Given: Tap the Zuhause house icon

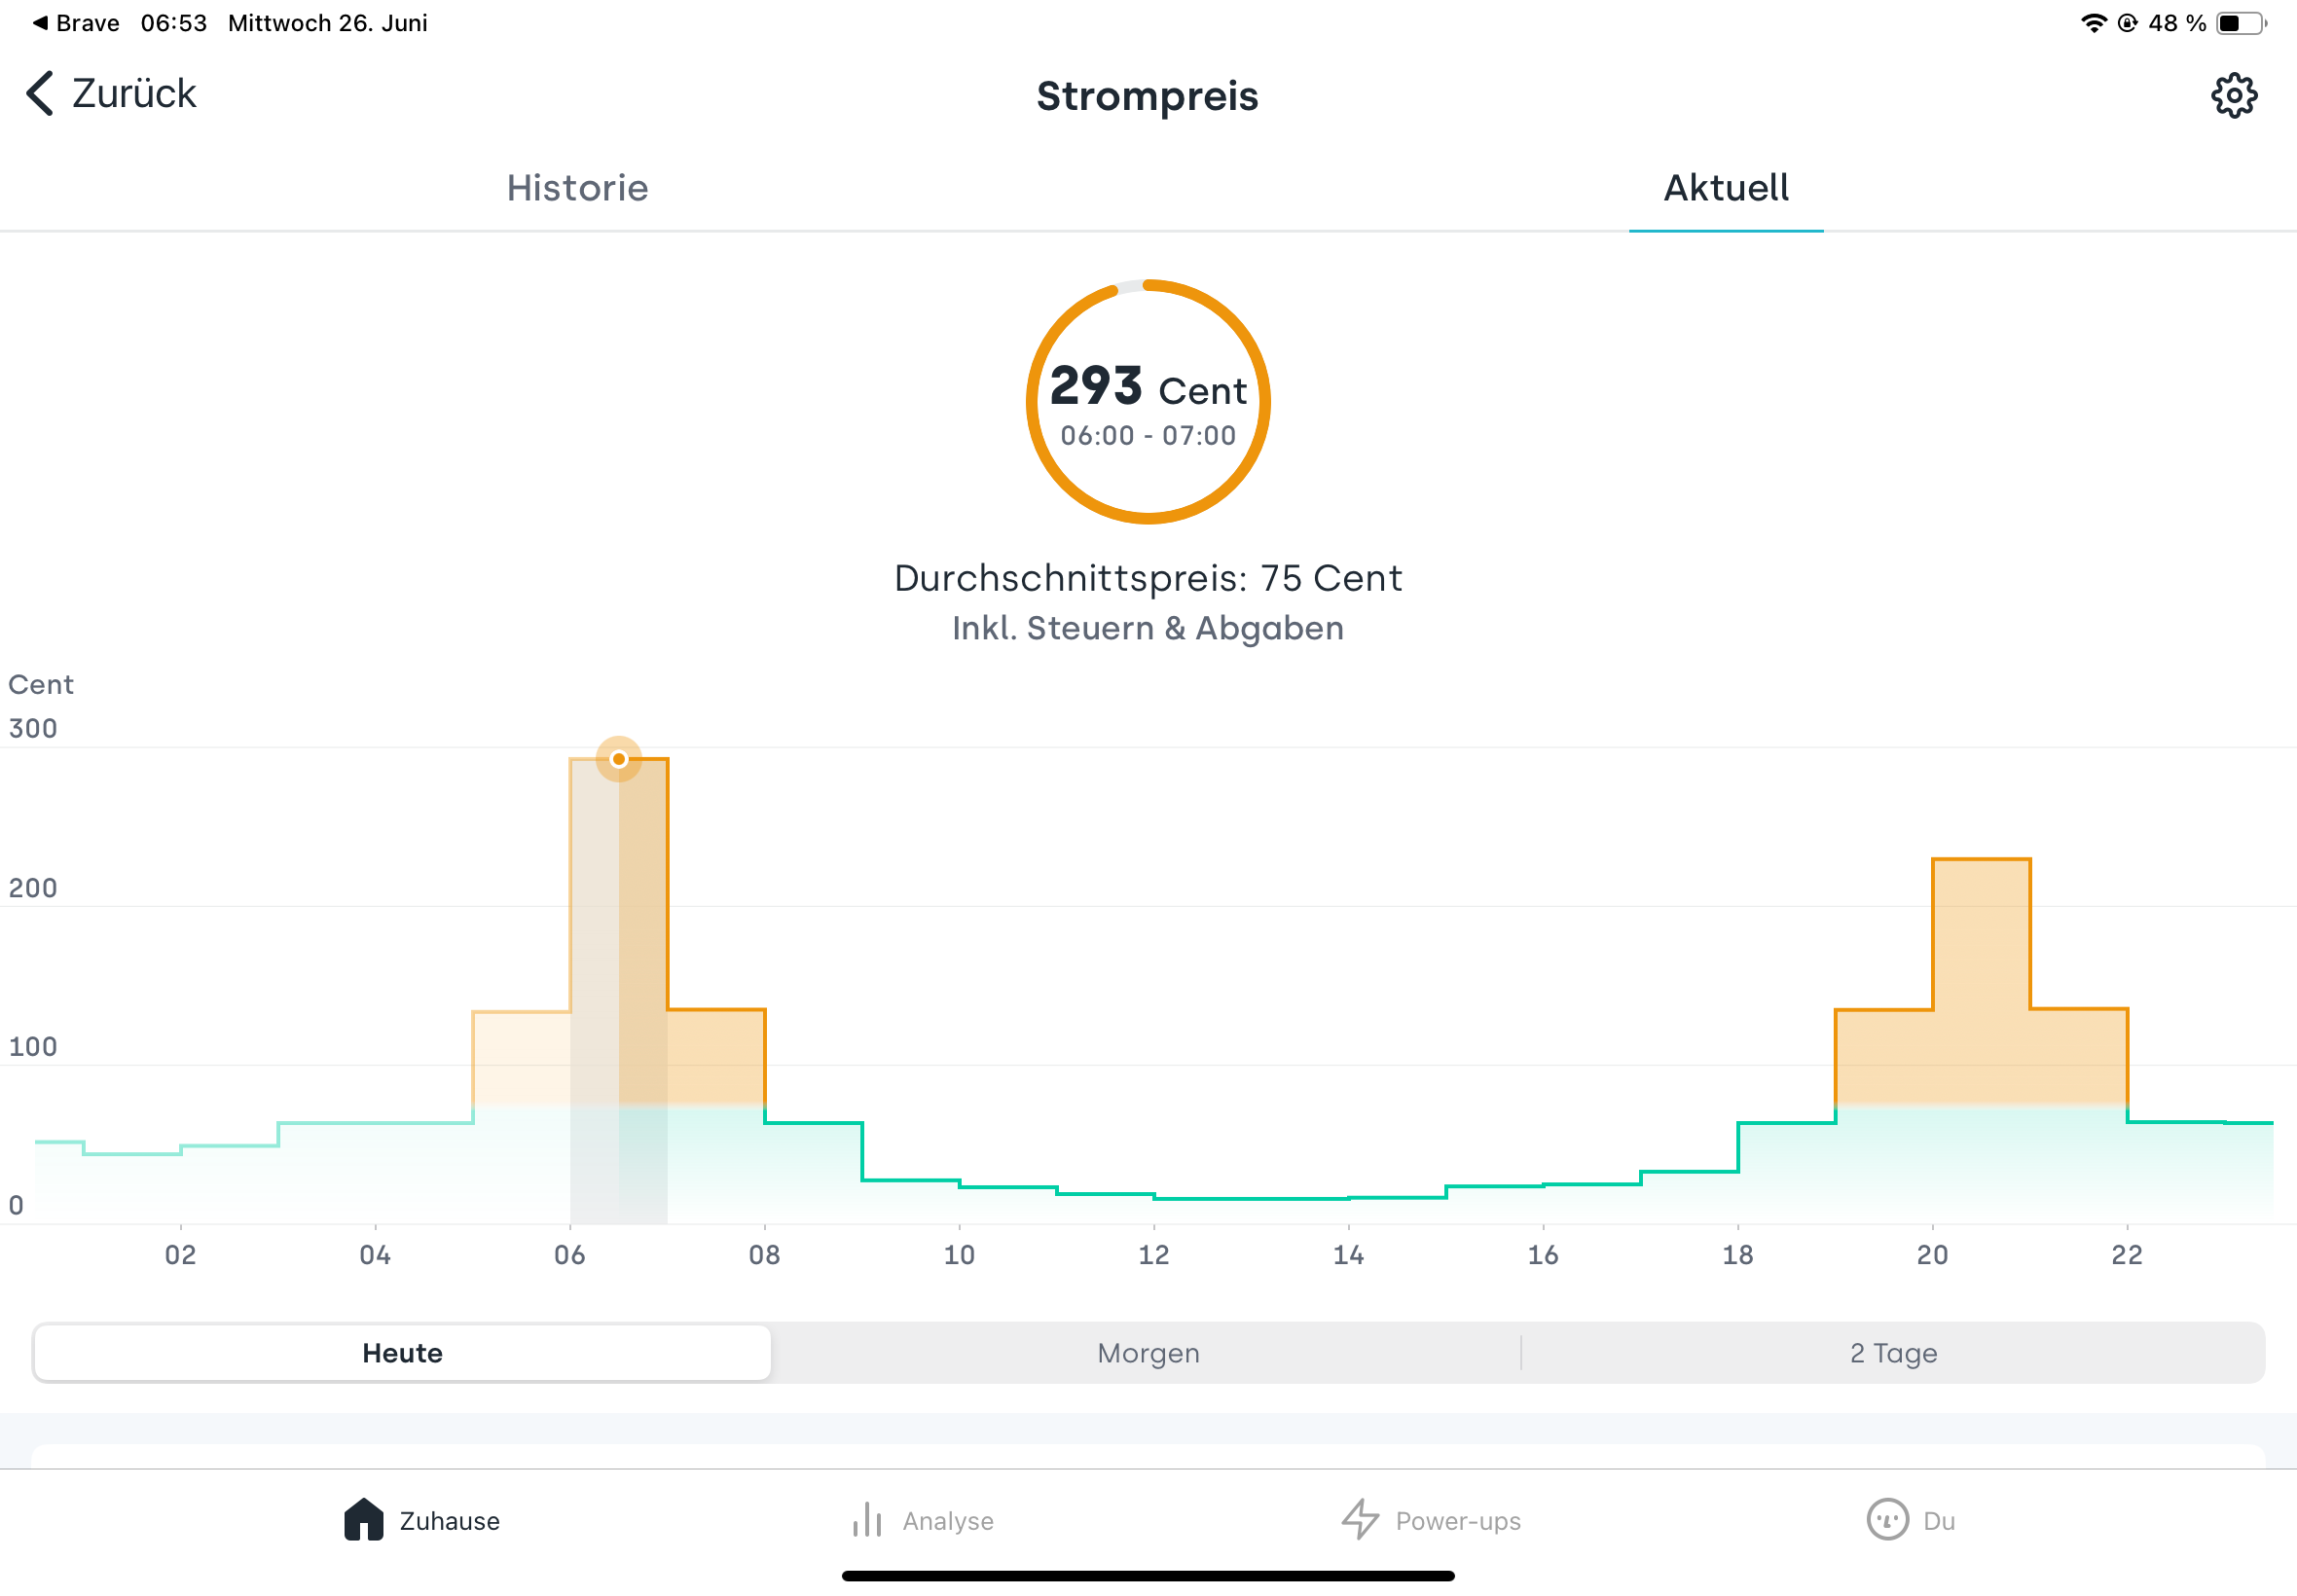Looking at the screenshot, I should click(363, 1519).
